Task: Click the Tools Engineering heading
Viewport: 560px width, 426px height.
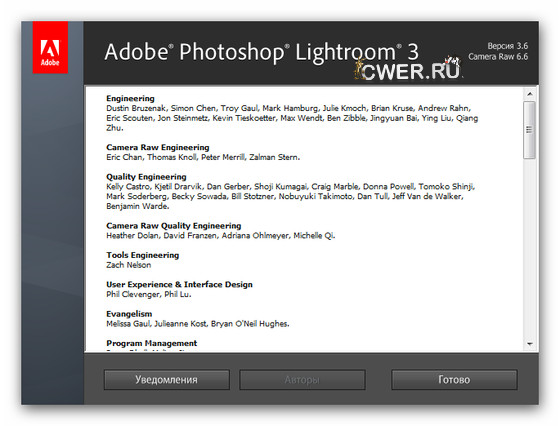Action: [x=142, y=255]
